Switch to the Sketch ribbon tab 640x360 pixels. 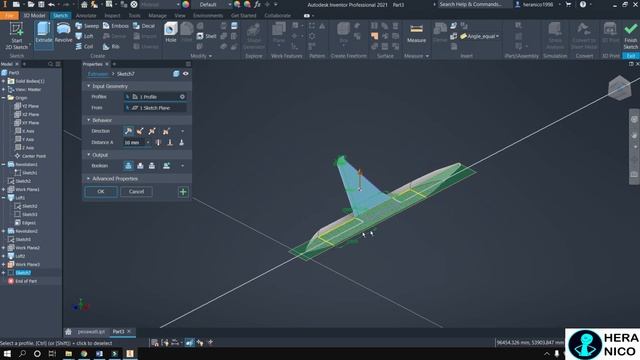[x=60, y=16]
